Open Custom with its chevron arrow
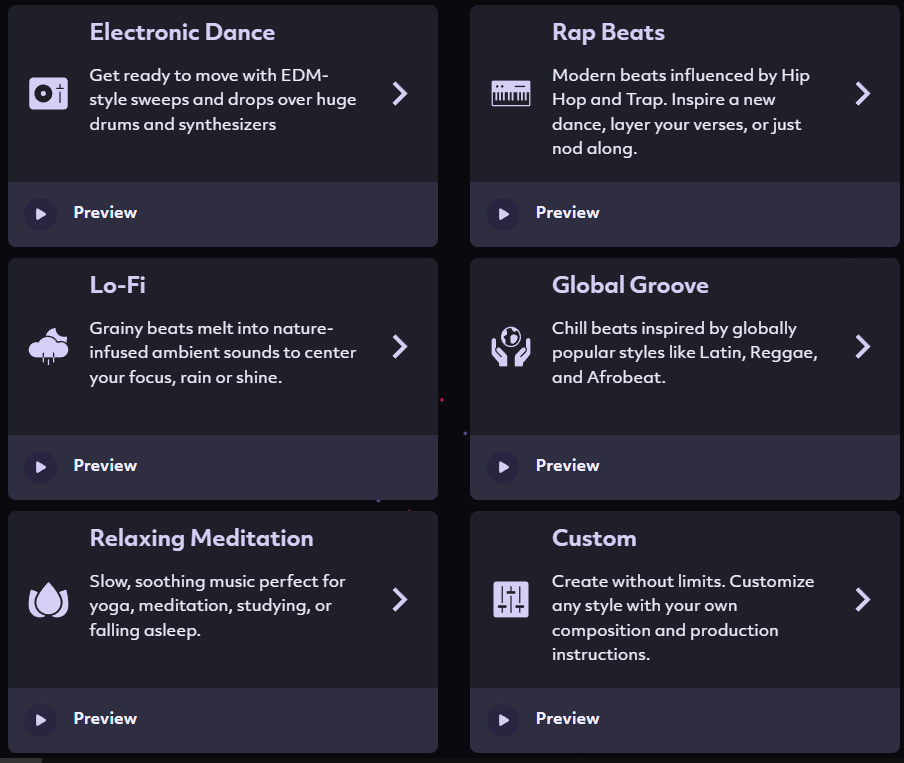This screenshot has height=763, width=904. click(x=862, y=599)
